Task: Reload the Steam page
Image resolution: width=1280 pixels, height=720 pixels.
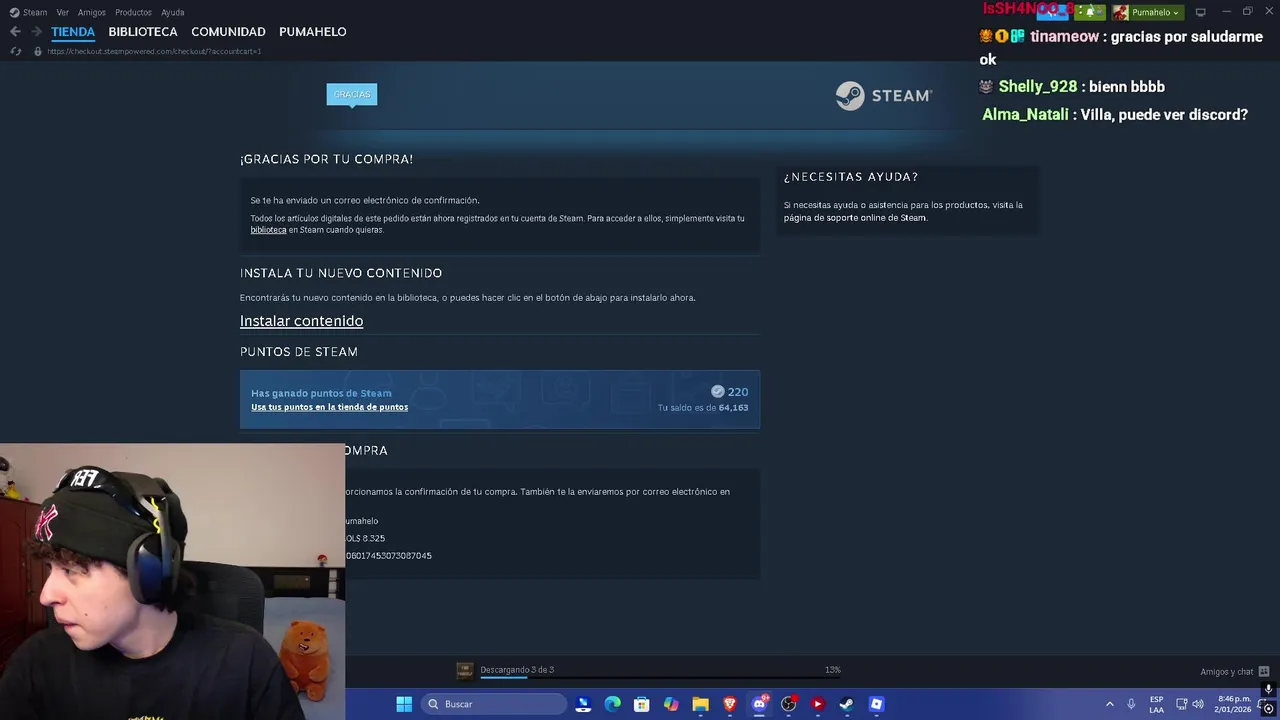Action: [15, 51]
